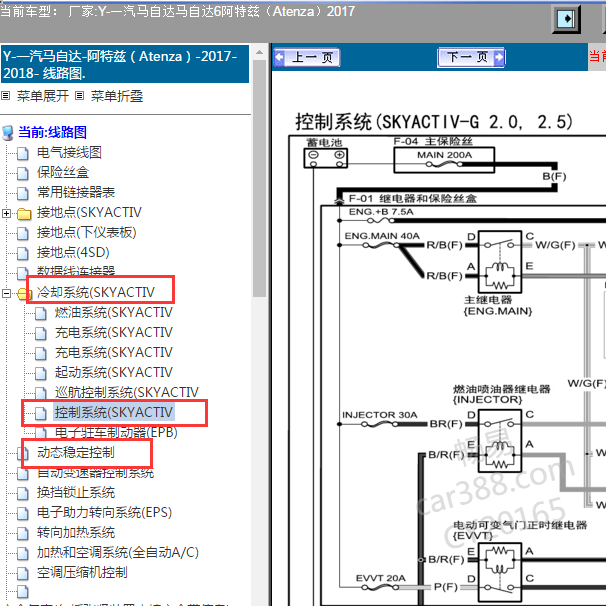This screenshot has width=606, height=606.
Task: Open 接地点(下仪表板) tree item
Action: pos(87,233)
